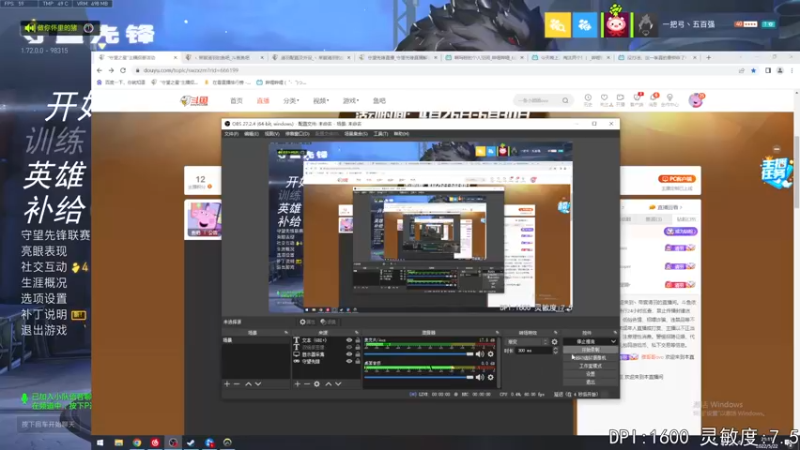The height and width of the screenshot is (450, 800).
Task: Open watch history icon on Douyu header
Action: click(x=588, y=99)
